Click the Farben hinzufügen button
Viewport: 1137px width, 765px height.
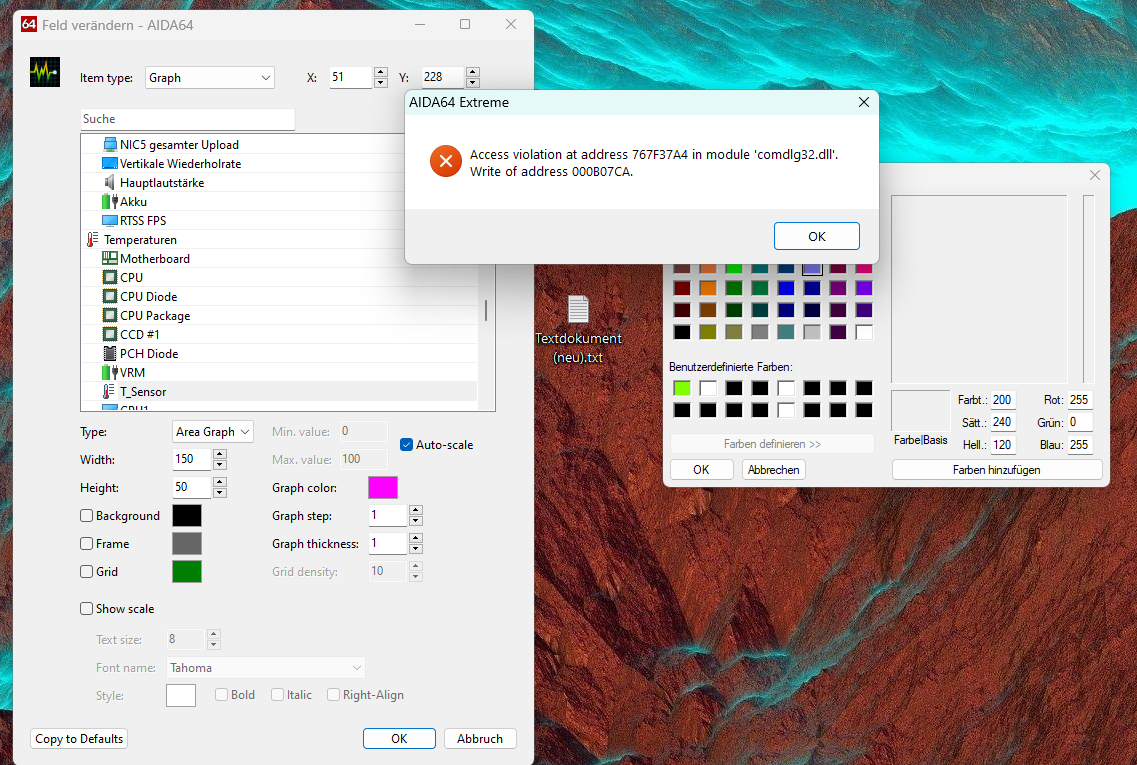click(996, 470)
